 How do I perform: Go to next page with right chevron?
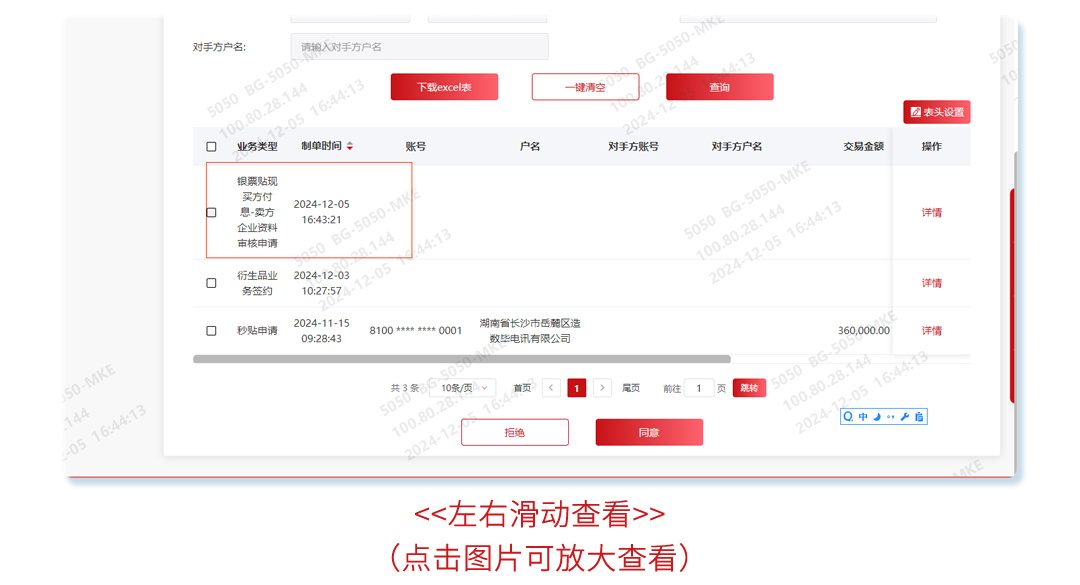click(600, 387)
